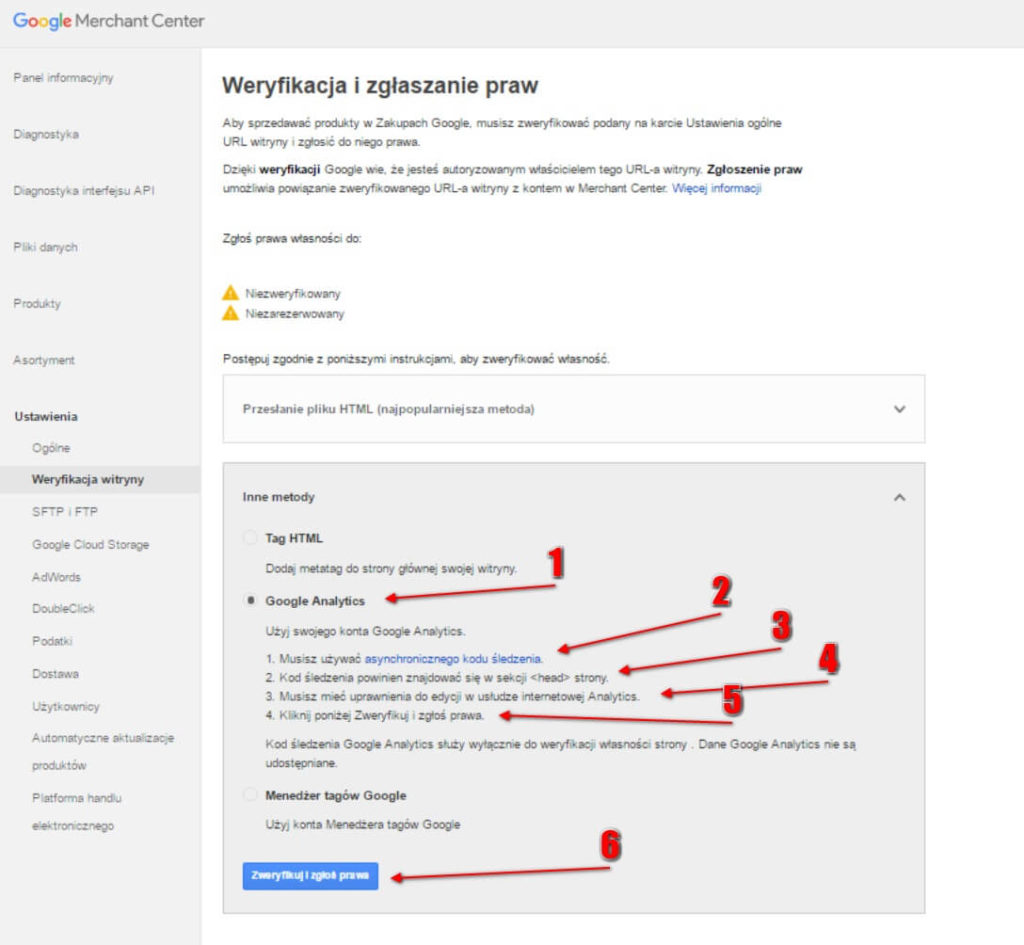The height and width of the screenshot is (945, 1024).
Task: Click the Weryfikacja i zgłaszanie praw heading
Action: (x=380, y=86)
